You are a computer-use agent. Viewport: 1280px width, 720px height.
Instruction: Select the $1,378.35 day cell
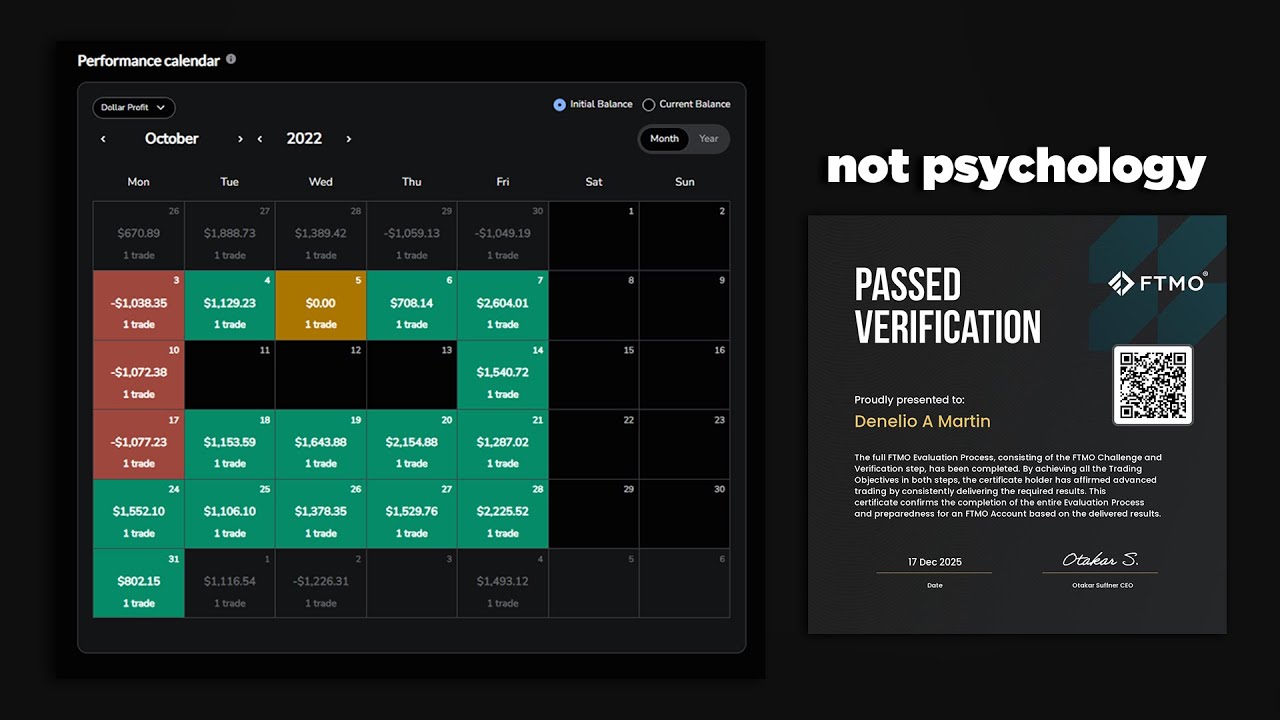321,514
